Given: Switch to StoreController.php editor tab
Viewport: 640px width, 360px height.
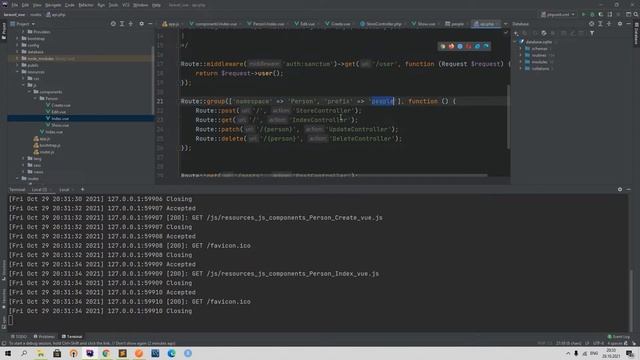Looking at the screenshot, I should [381, 24].
